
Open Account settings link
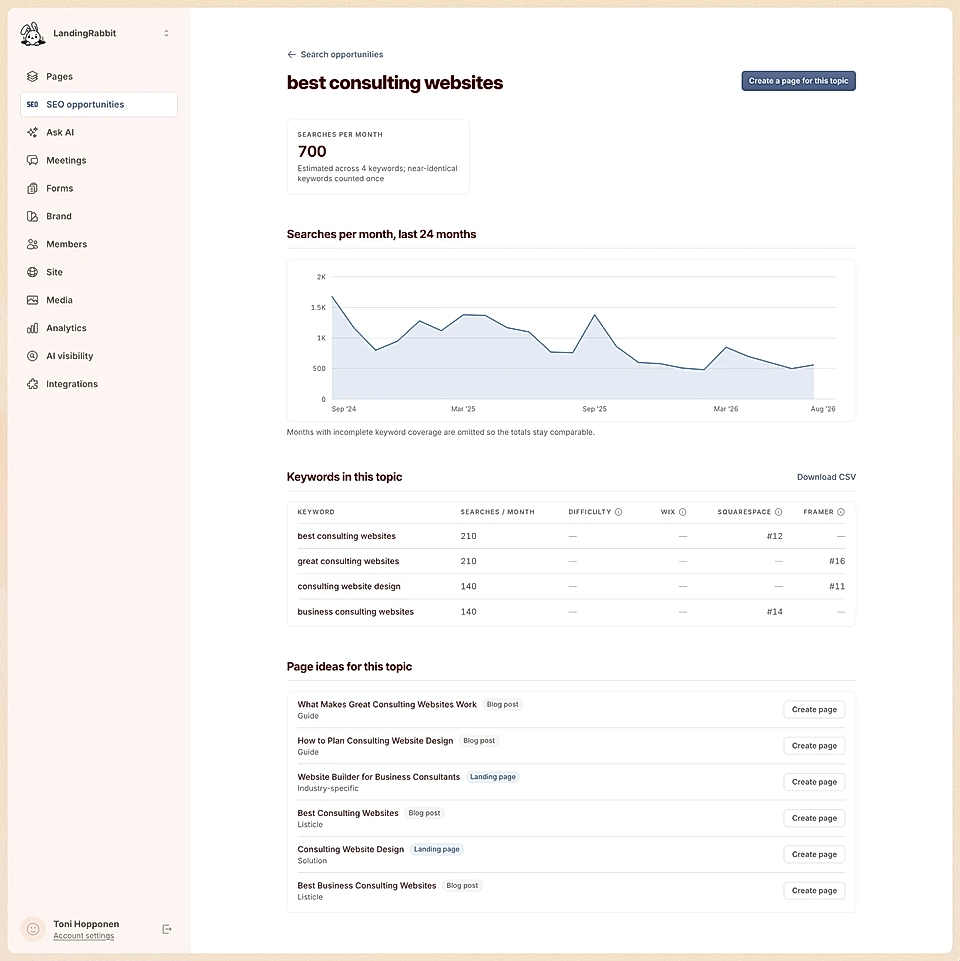tap(83, 936)
